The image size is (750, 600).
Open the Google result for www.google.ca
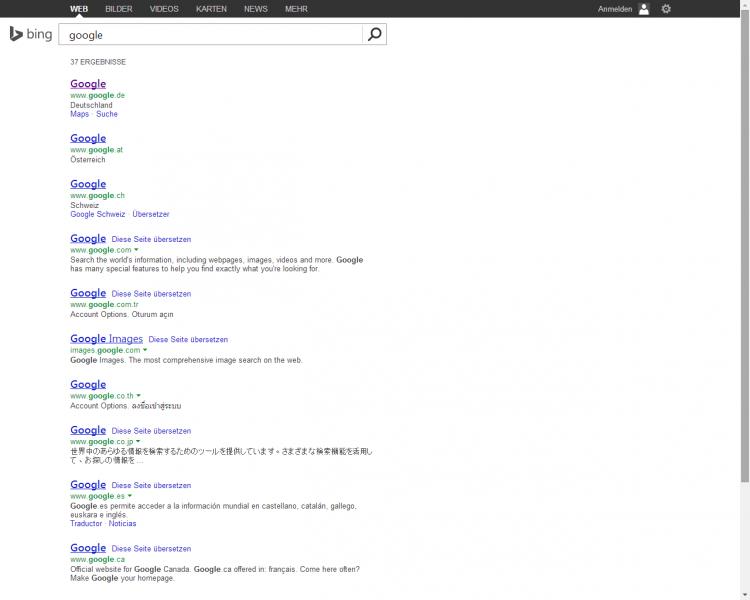88,548
